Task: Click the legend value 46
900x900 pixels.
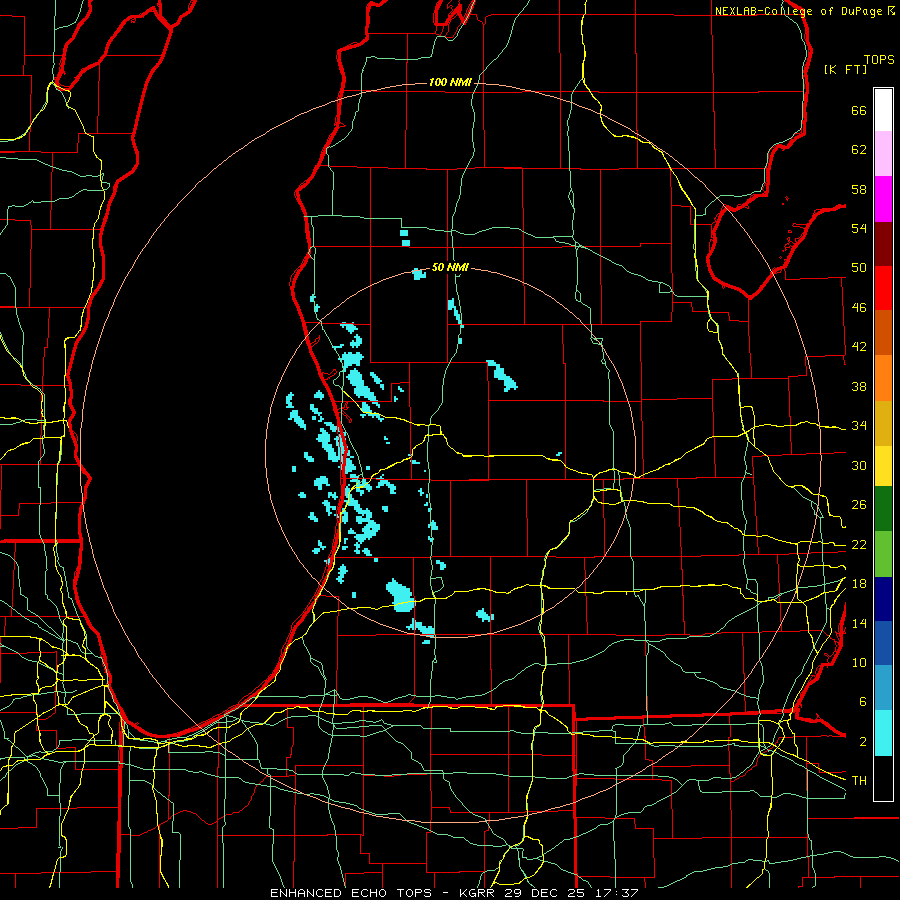Action: 859,308
